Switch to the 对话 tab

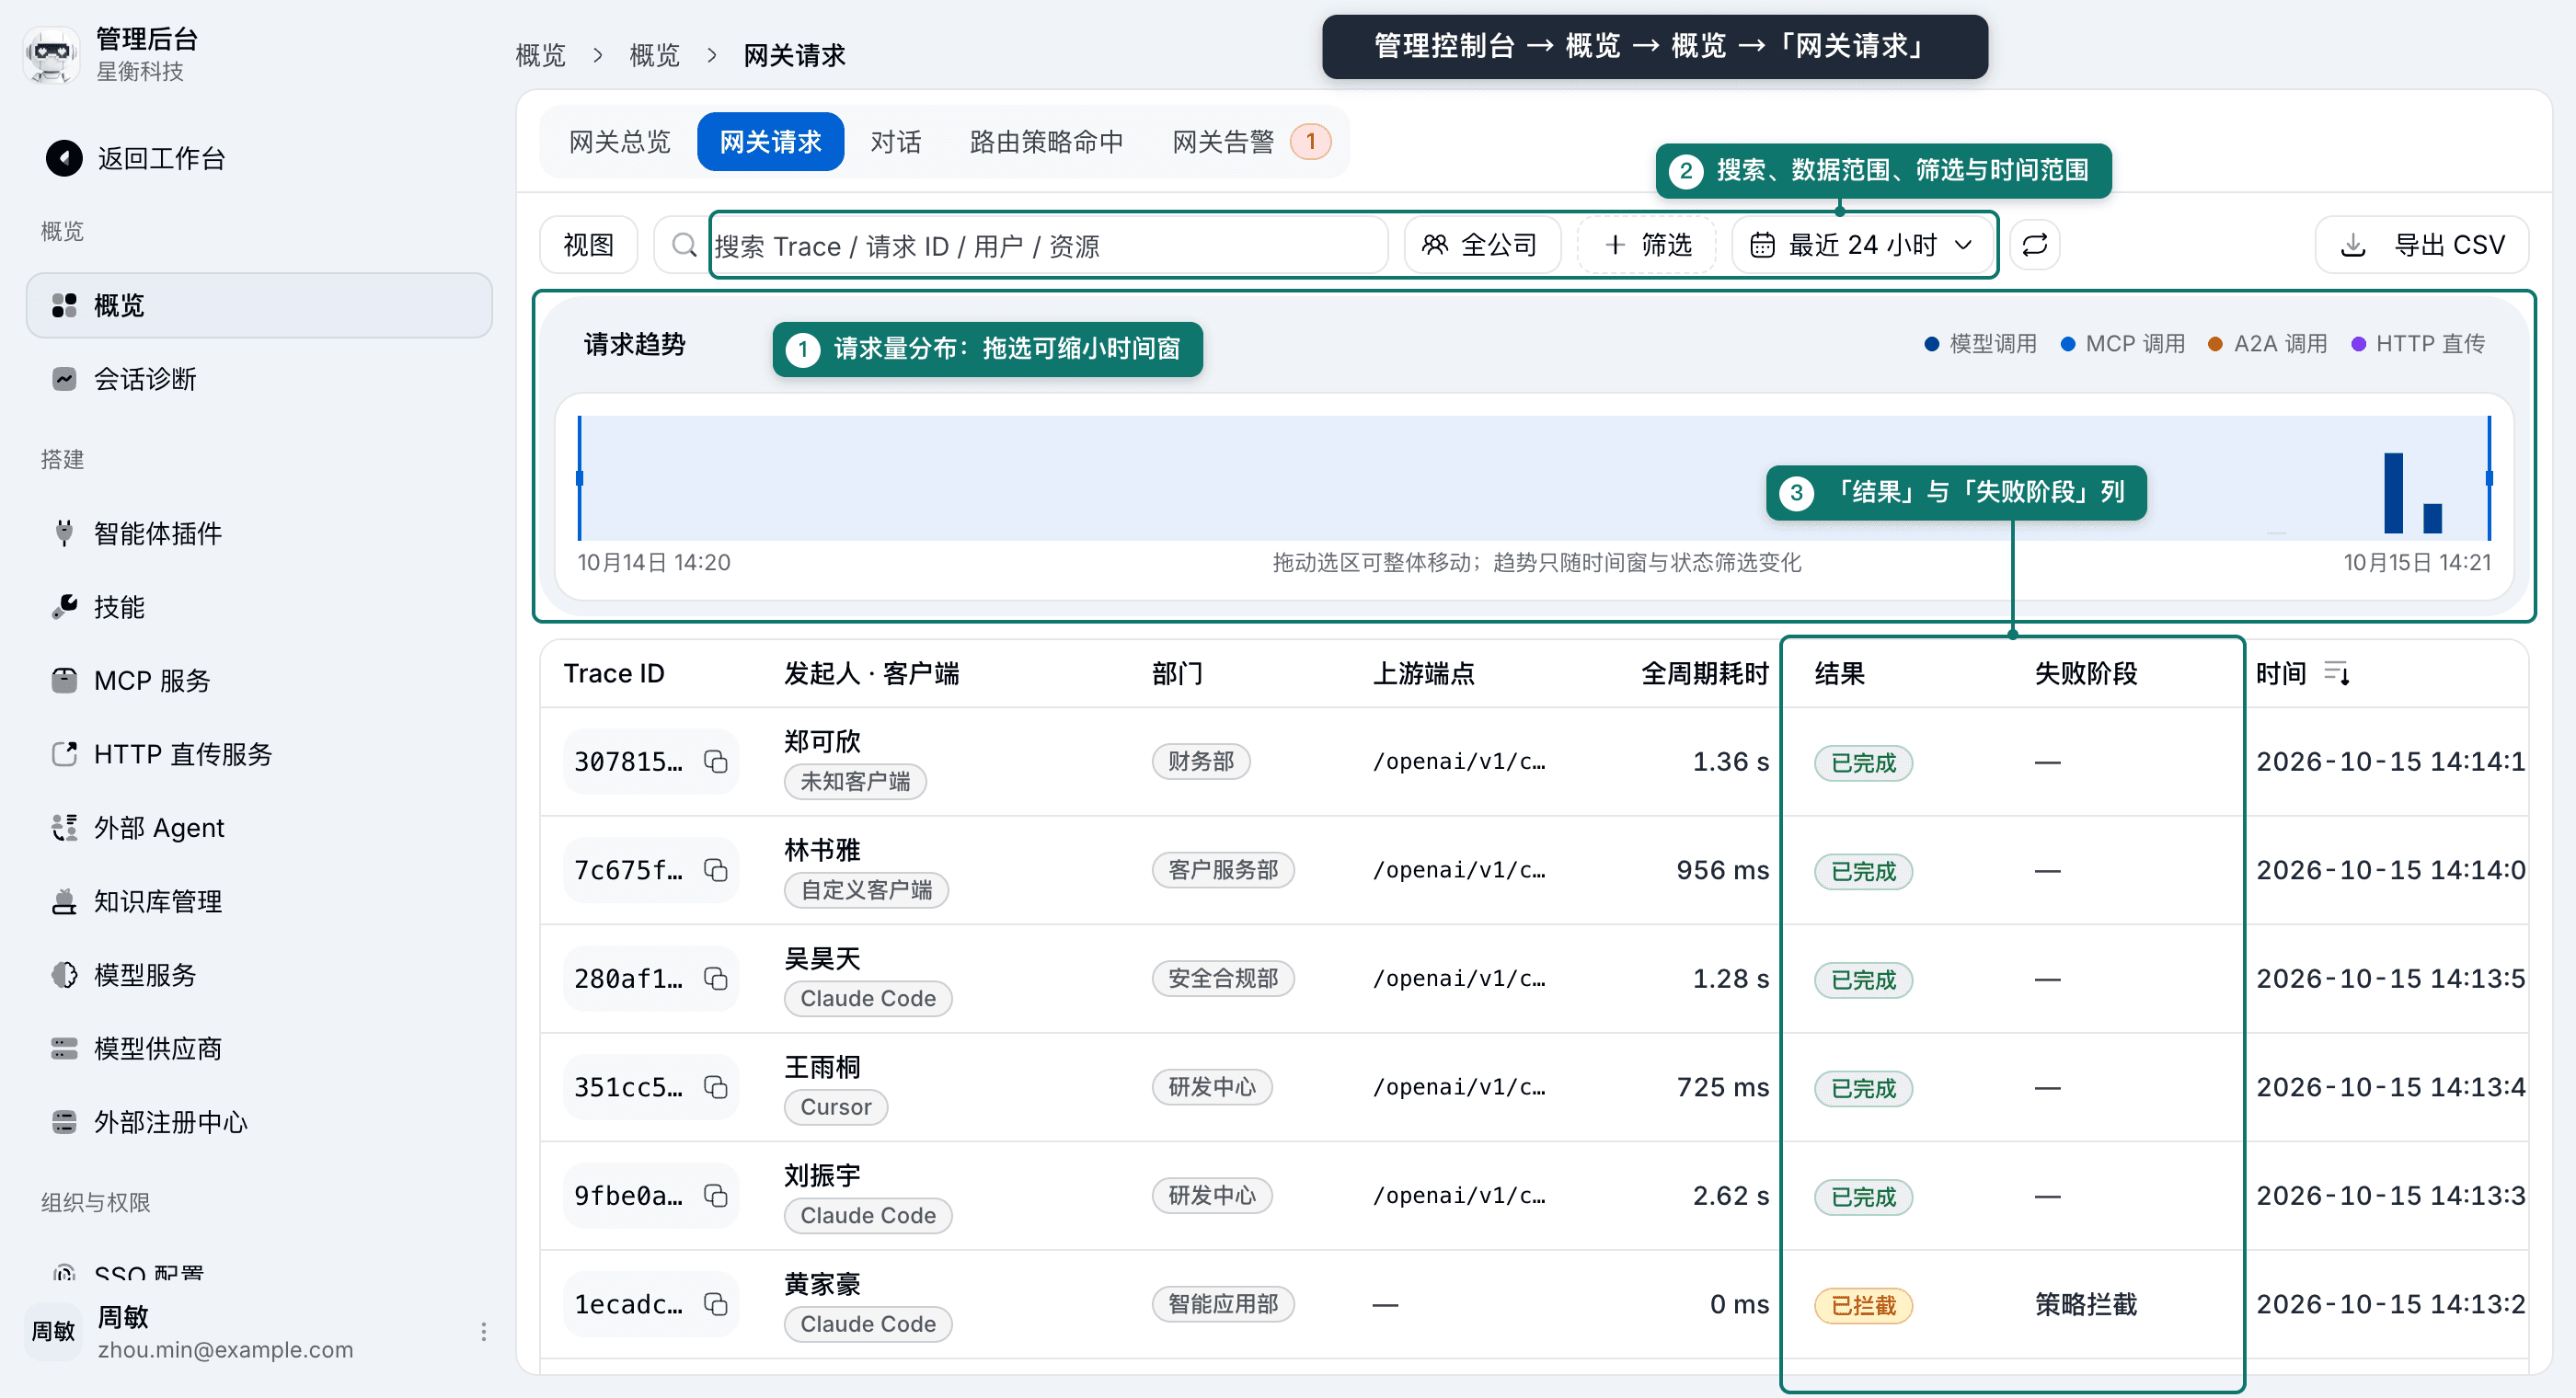896,142
